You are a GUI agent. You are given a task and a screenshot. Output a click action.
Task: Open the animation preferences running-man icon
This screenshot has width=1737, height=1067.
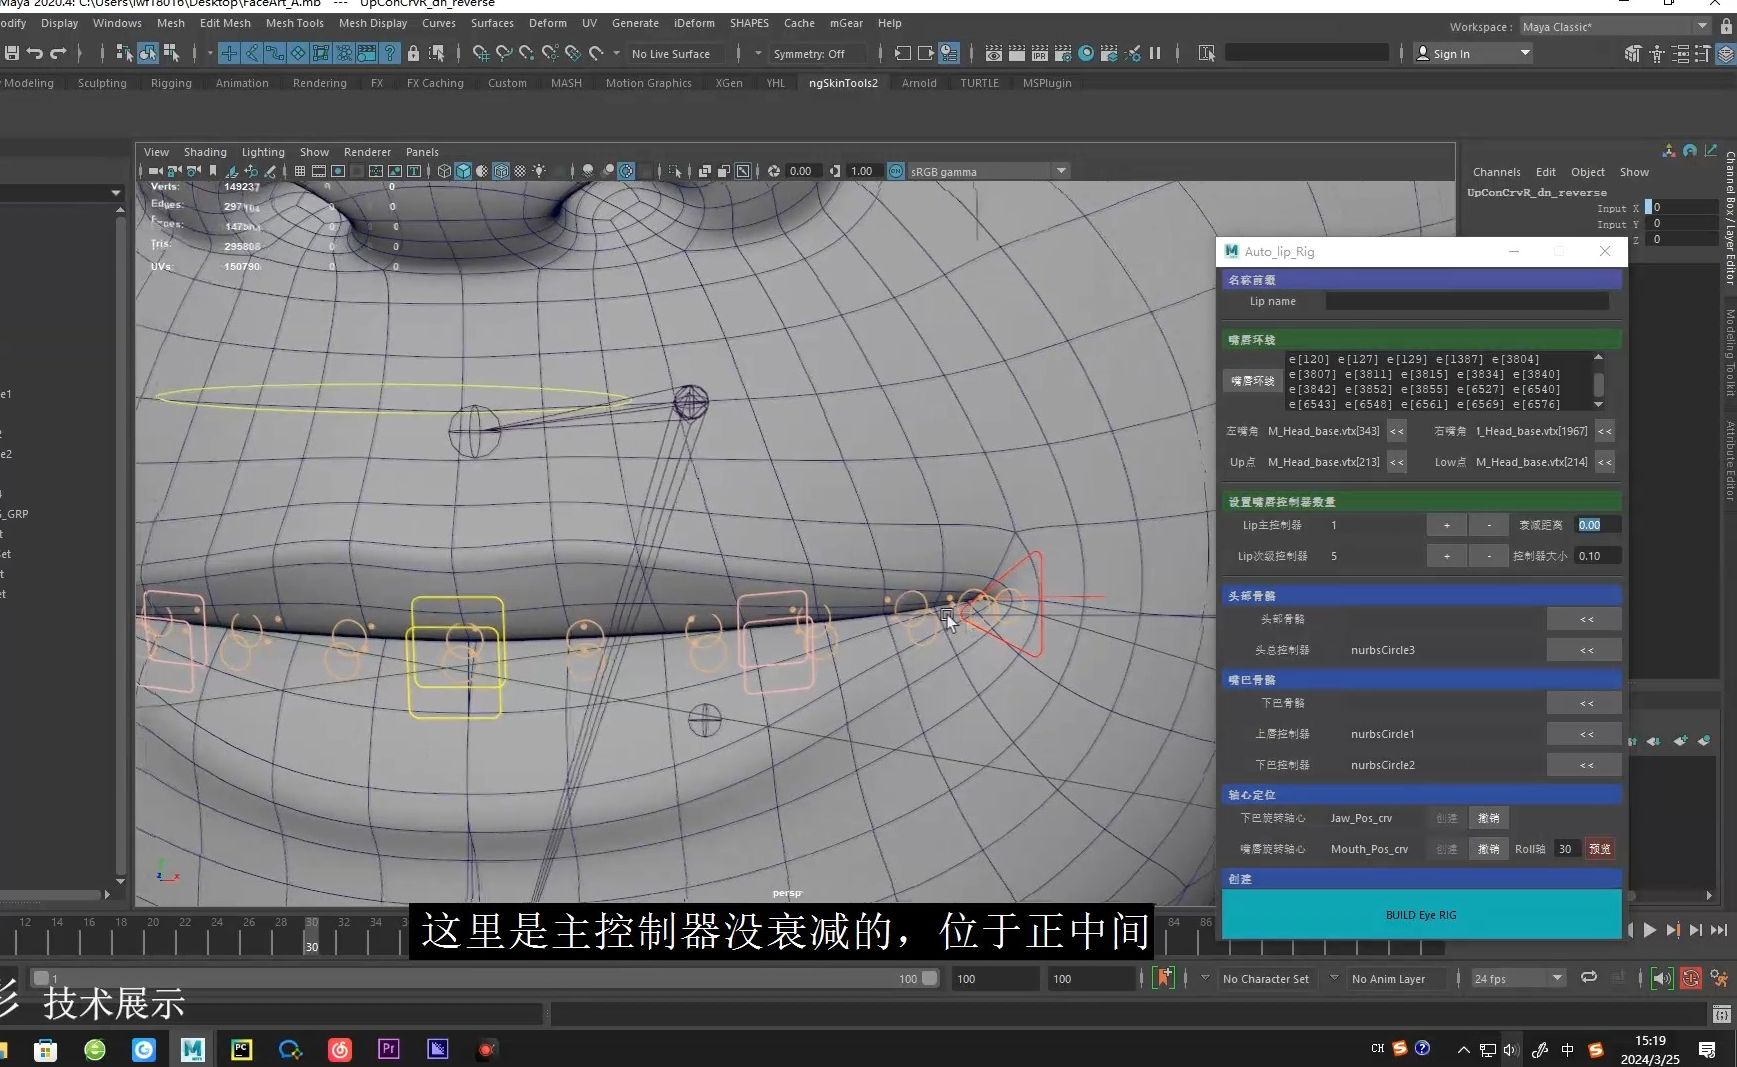(1719, 978)
